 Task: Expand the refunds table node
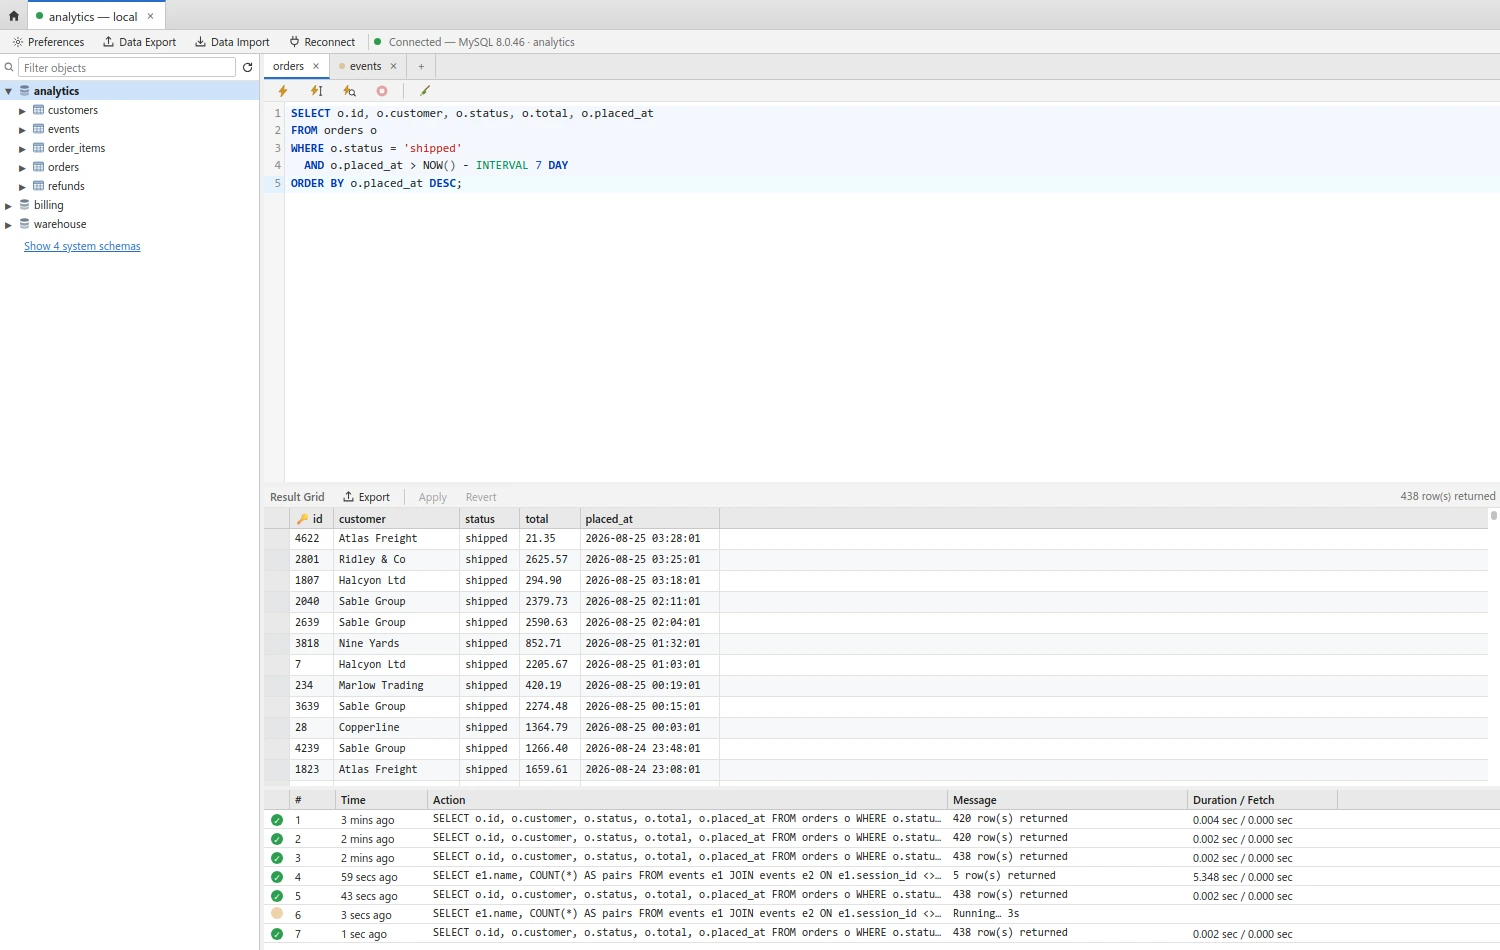click(22, 187)
